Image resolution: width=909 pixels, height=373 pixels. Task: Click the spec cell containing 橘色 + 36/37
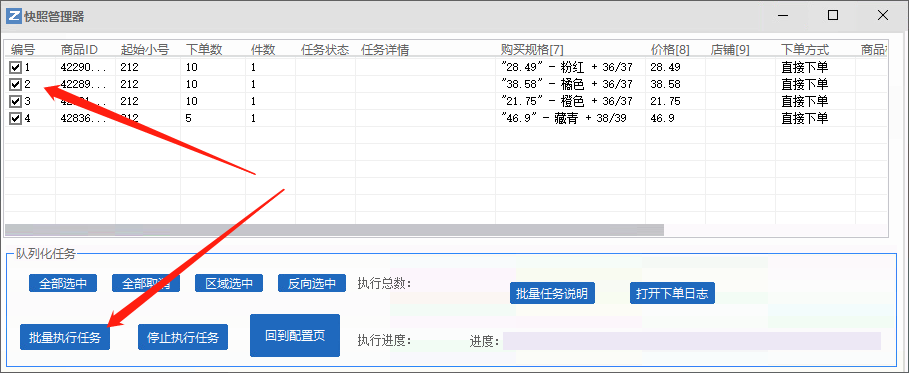567,85
